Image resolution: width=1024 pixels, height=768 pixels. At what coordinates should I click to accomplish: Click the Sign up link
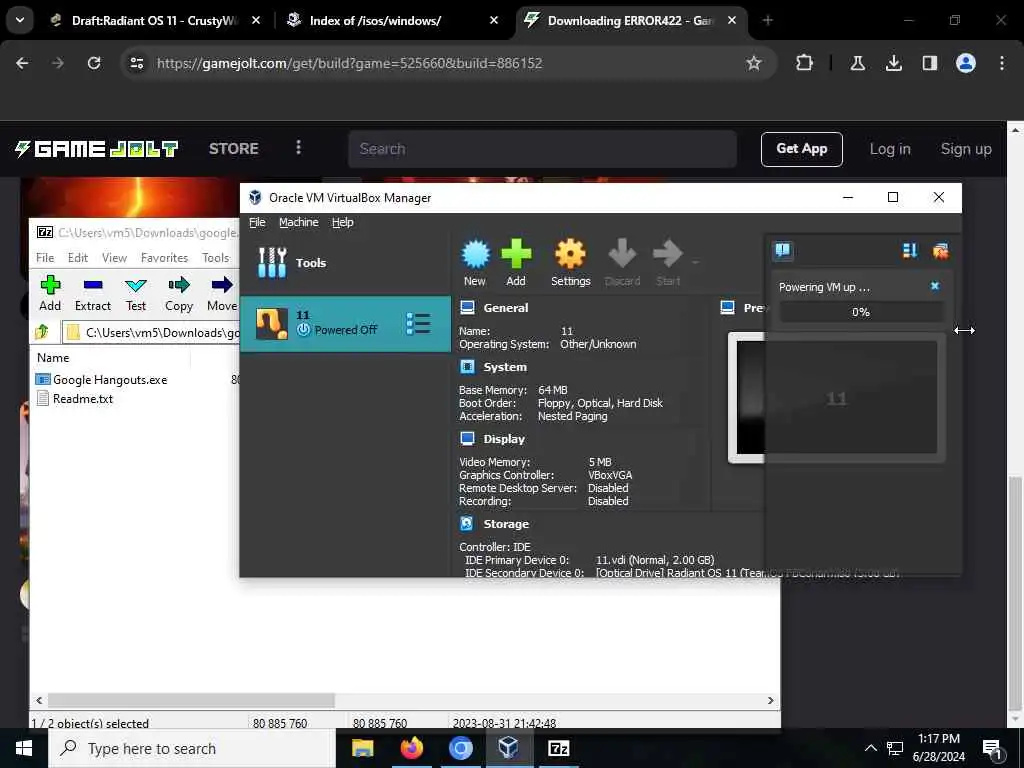pyautogui.click(x=966, y=149)
